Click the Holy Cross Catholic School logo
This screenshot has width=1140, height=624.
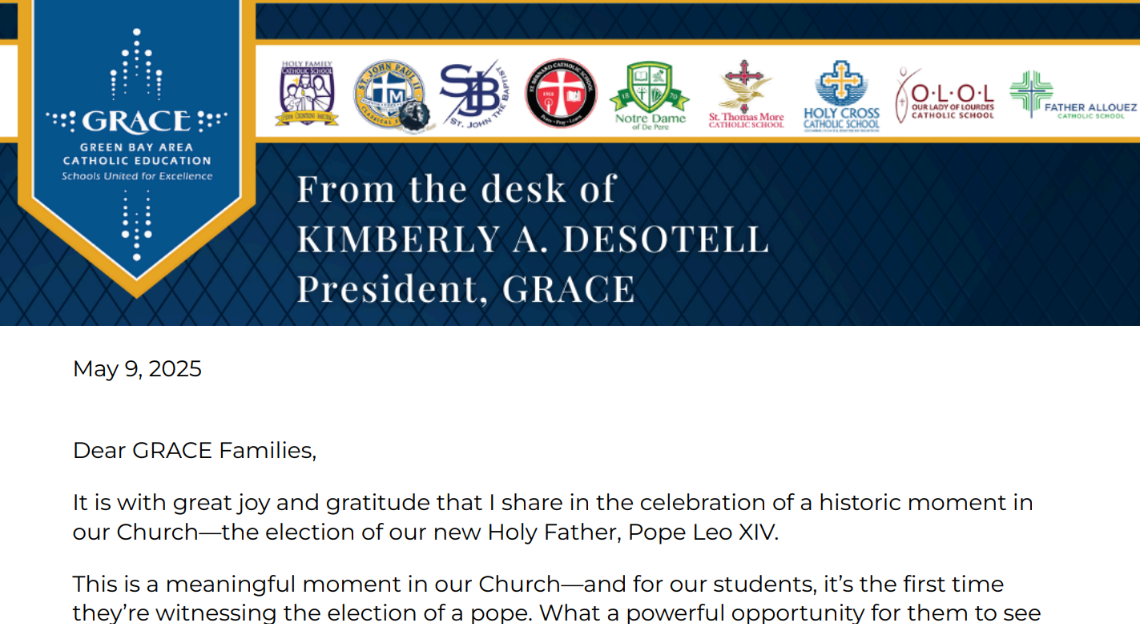click(x=841, y=95)
